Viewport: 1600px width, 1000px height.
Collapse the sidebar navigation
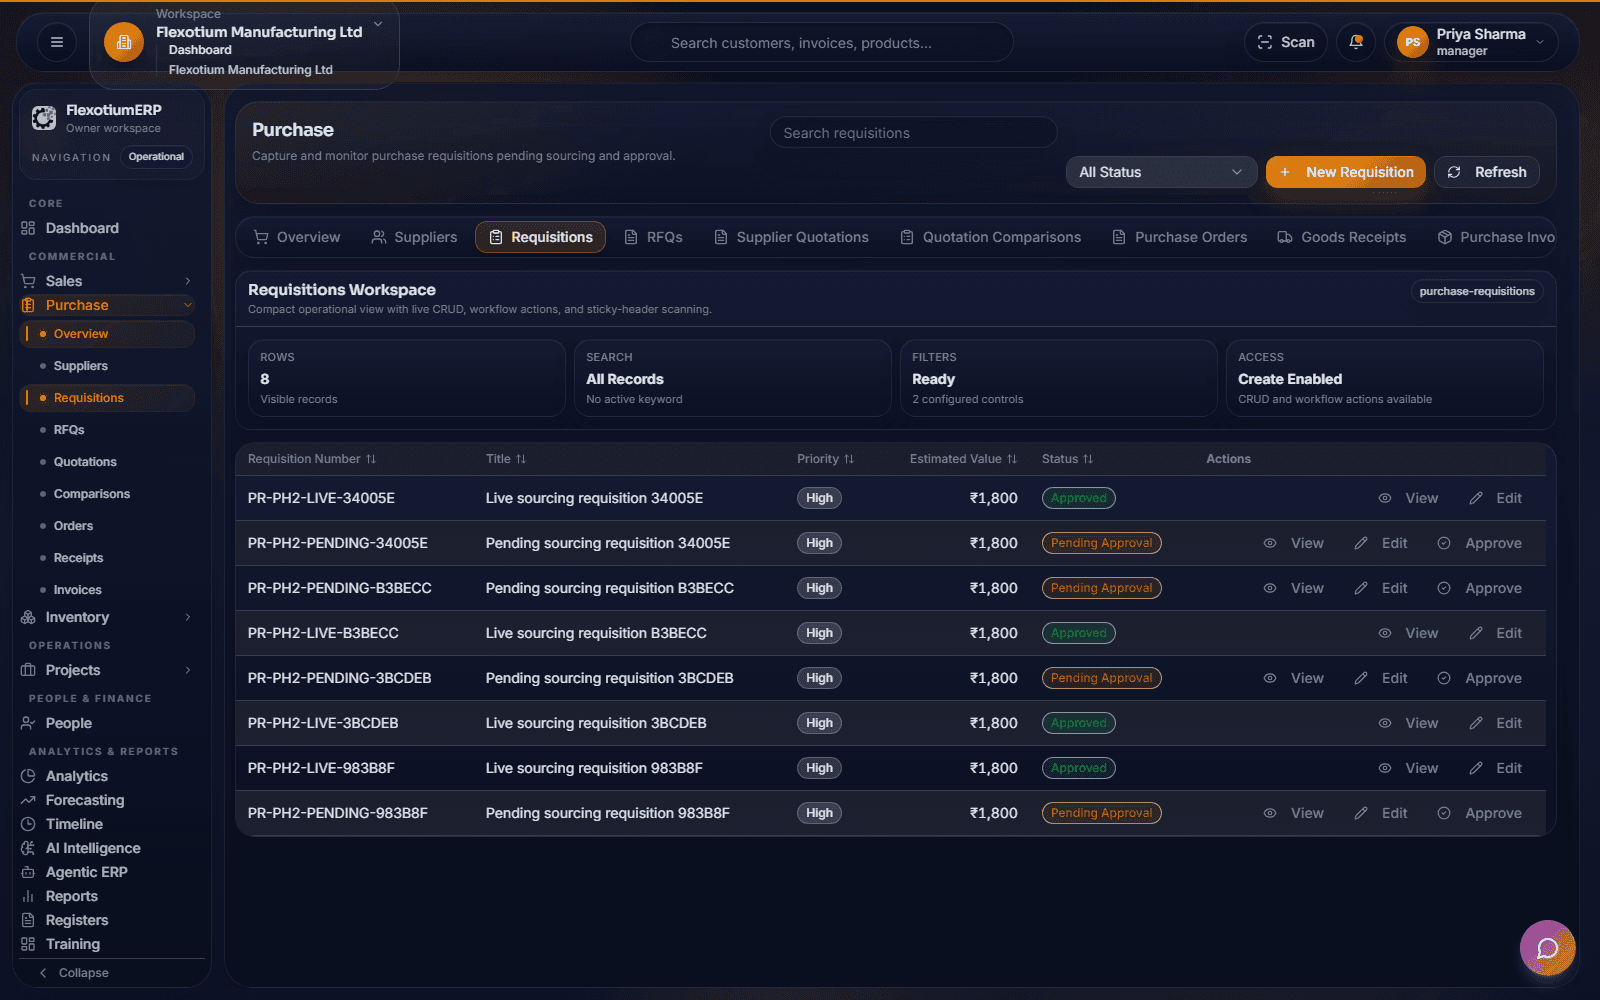tap(74, 973)
